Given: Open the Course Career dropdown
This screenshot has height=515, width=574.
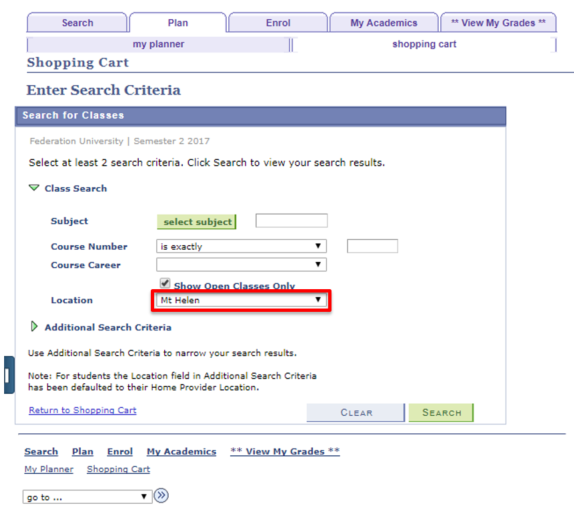Looking at the screenshot, I should 241,265.
